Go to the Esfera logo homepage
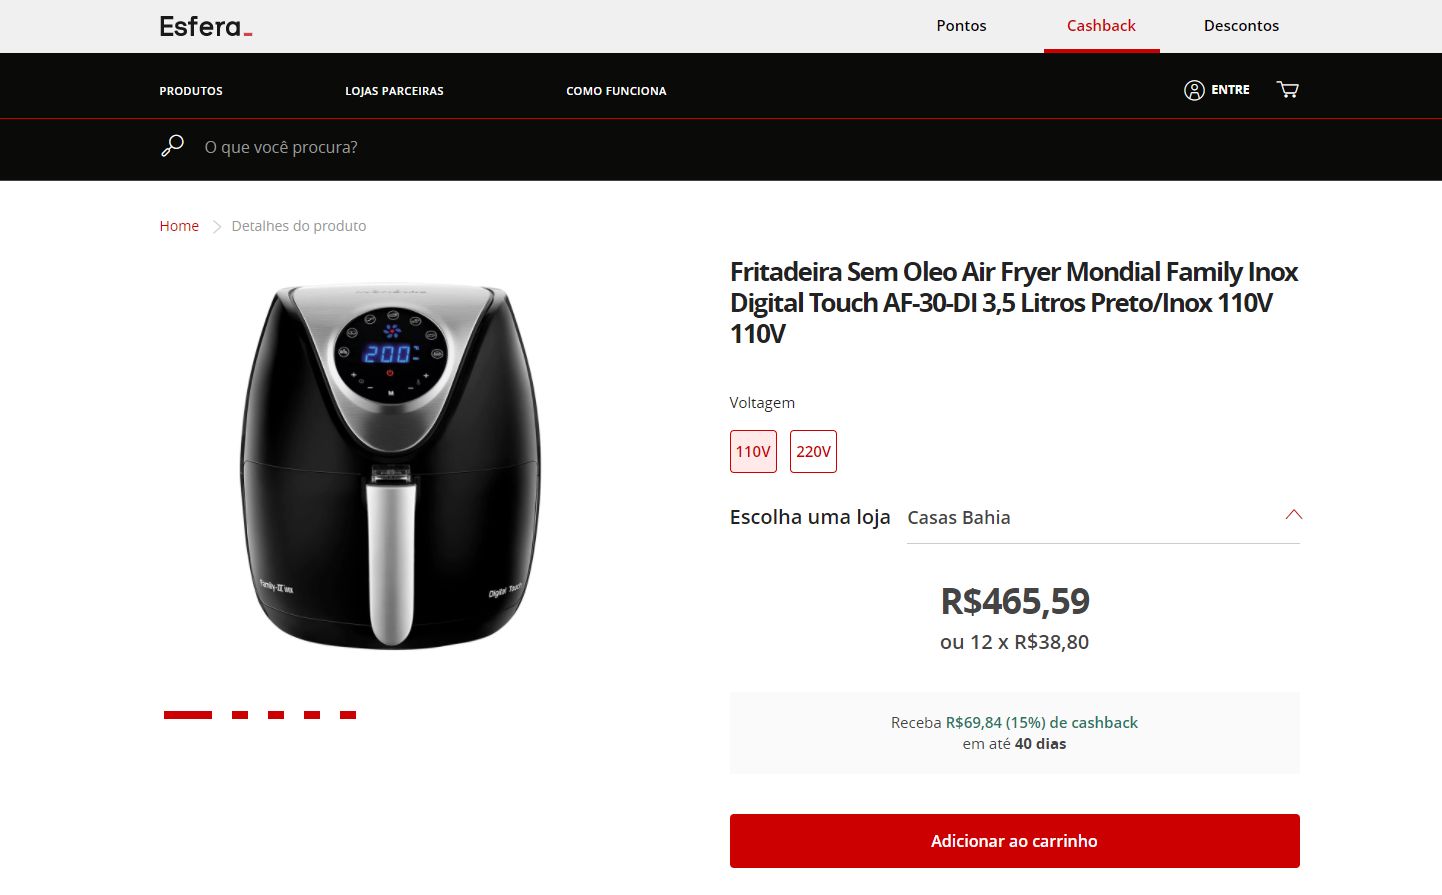Screen dimensions: 1442x895 pos(206,26)
